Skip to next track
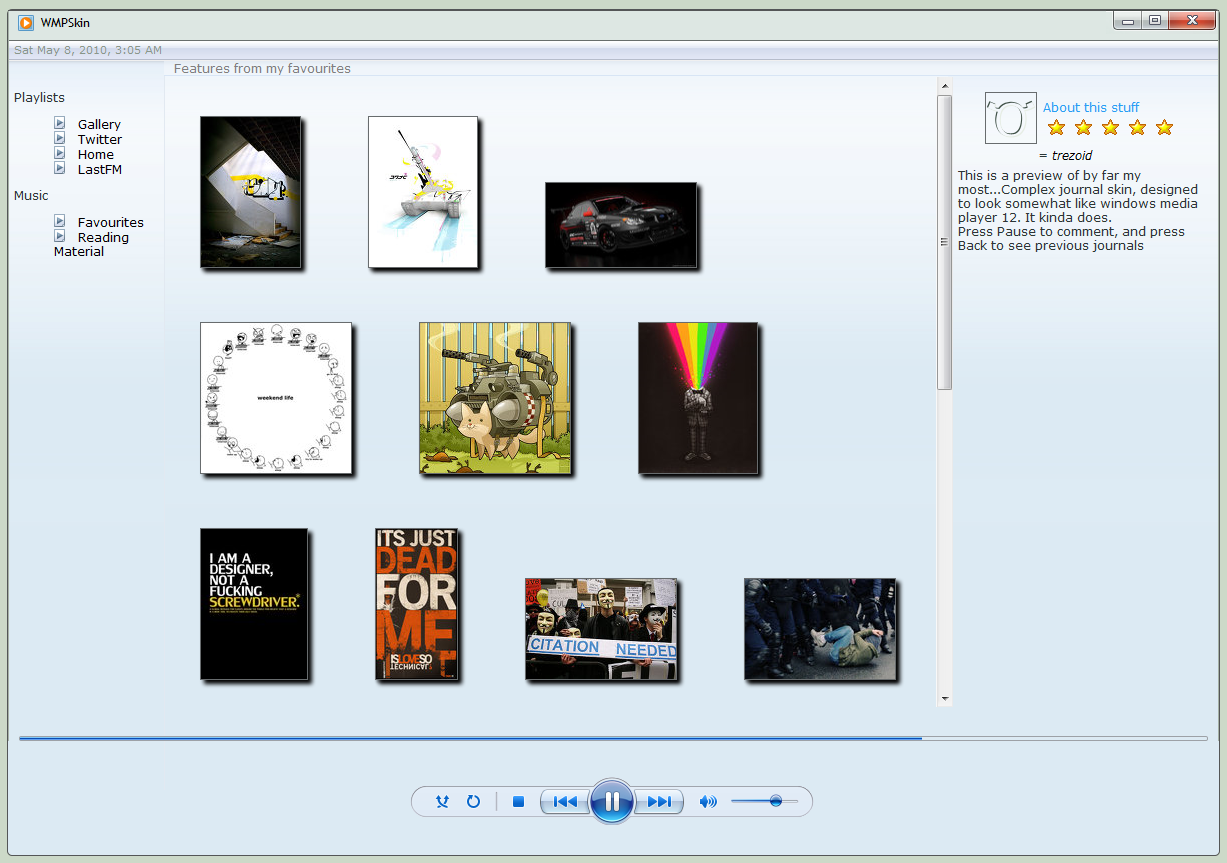1227x863 pixels. [659, 801]
